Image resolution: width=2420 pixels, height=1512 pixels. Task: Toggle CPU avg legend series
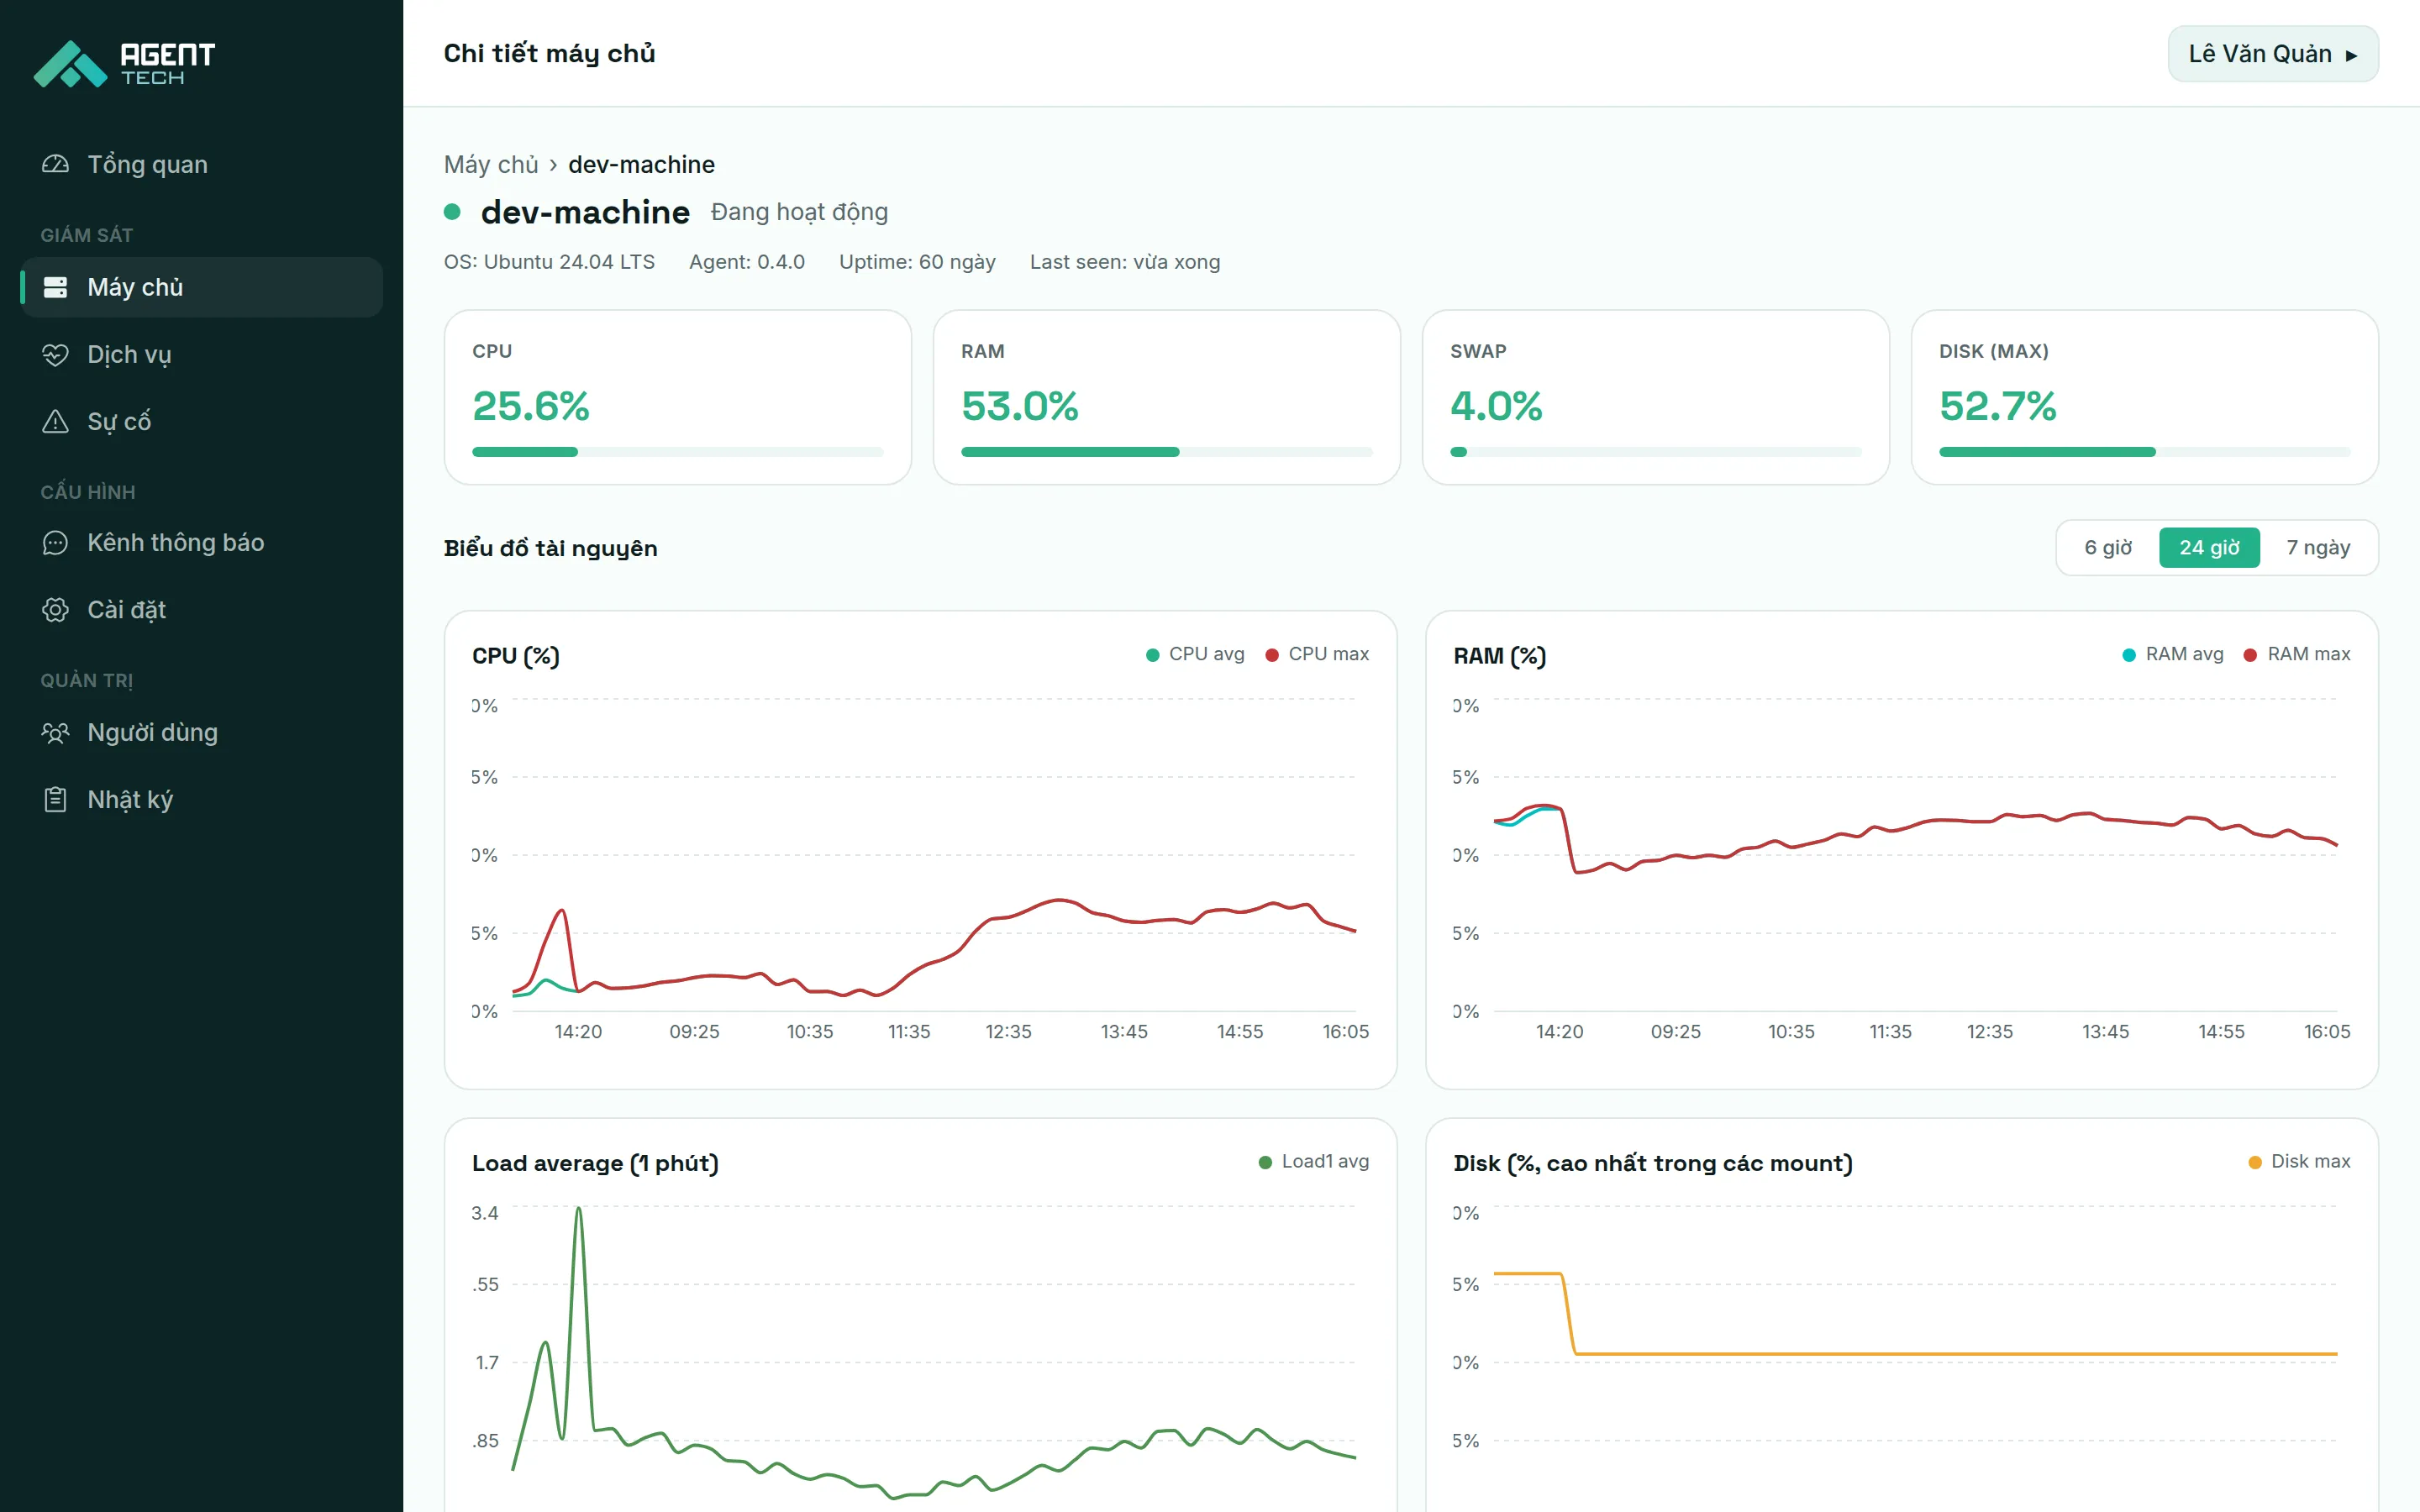tap(1195, 654)
